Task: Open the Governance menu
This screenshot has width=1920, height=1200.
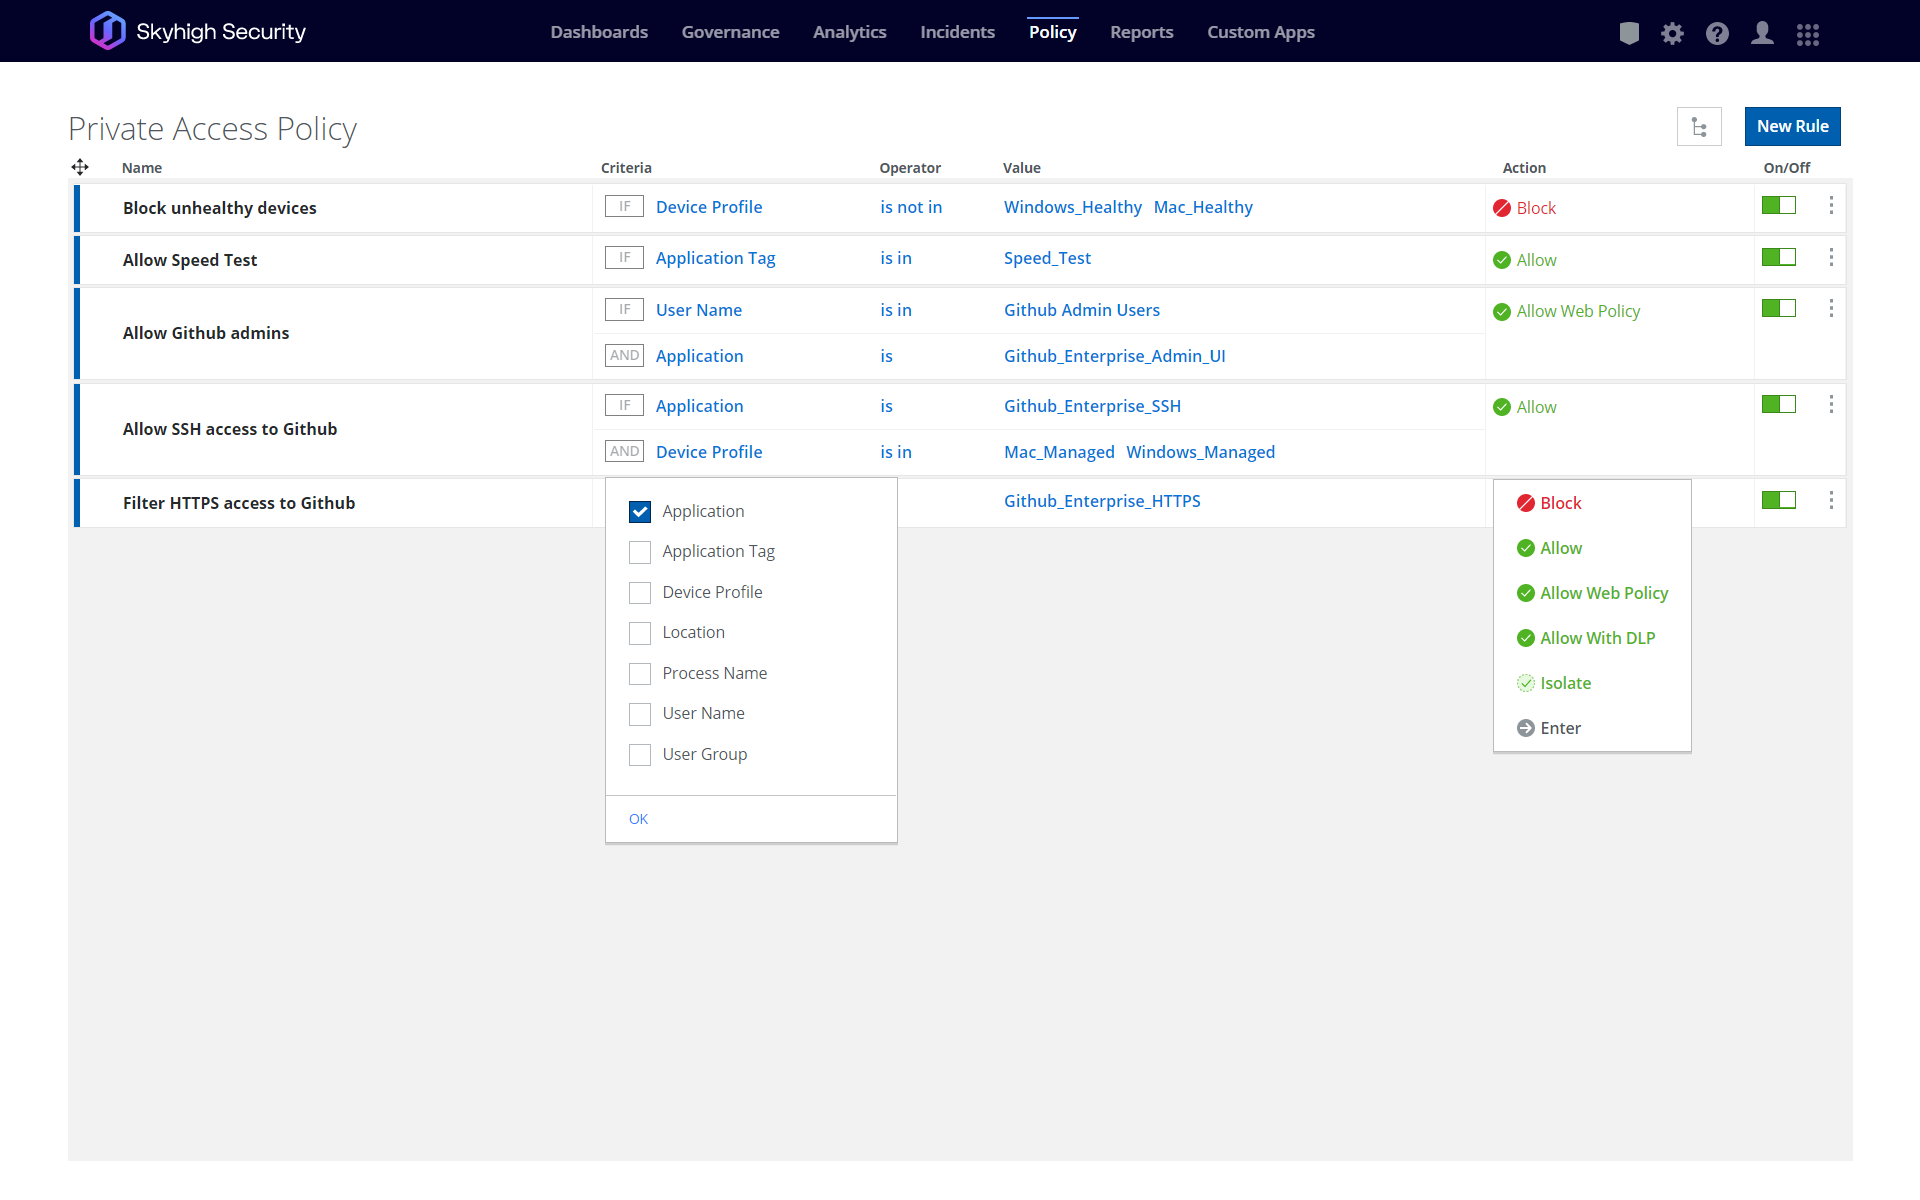Action: click(x=730, y=32)
